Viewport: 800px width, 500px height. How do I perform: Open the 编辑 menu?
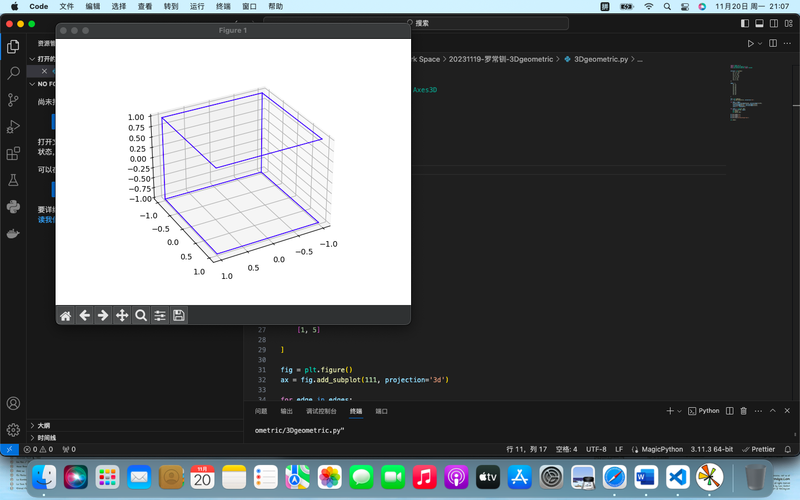93,6
